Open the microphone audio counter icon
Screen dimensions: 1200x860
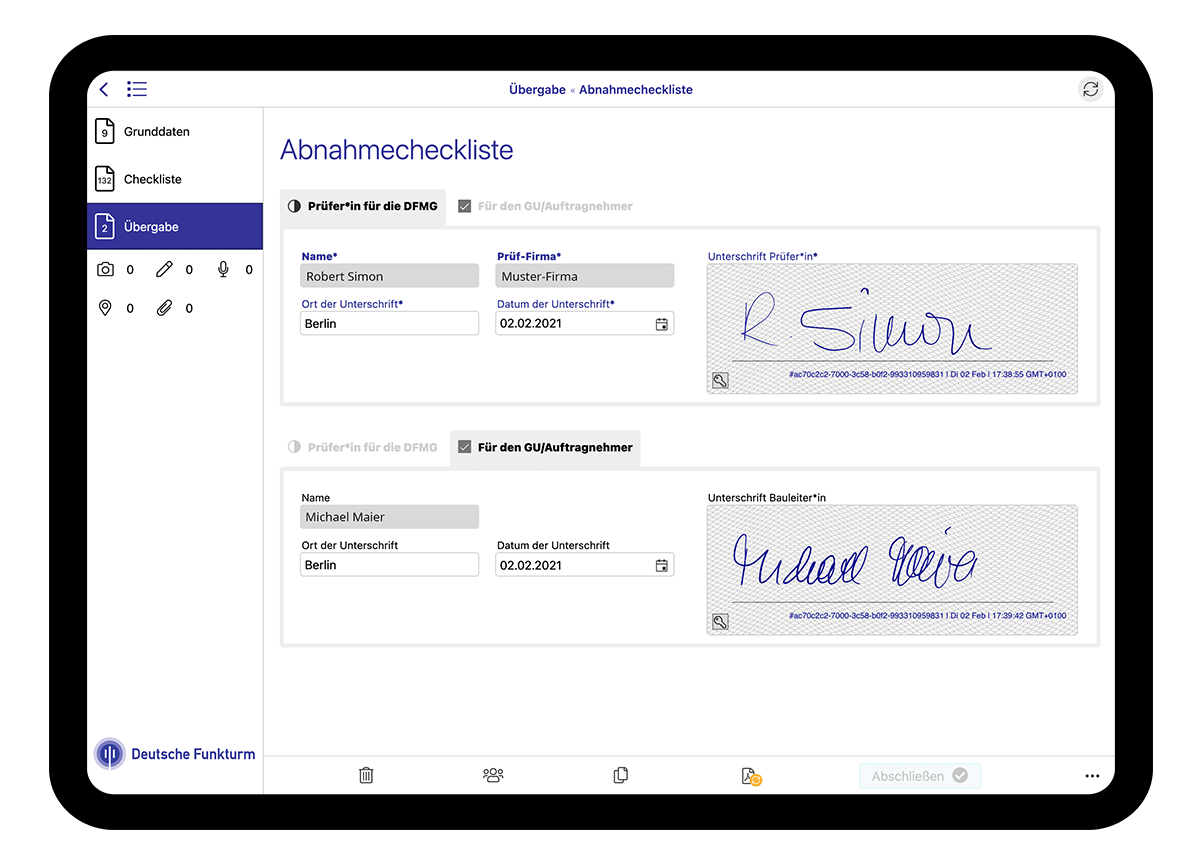pyautogui.click(x=223, y=269)
